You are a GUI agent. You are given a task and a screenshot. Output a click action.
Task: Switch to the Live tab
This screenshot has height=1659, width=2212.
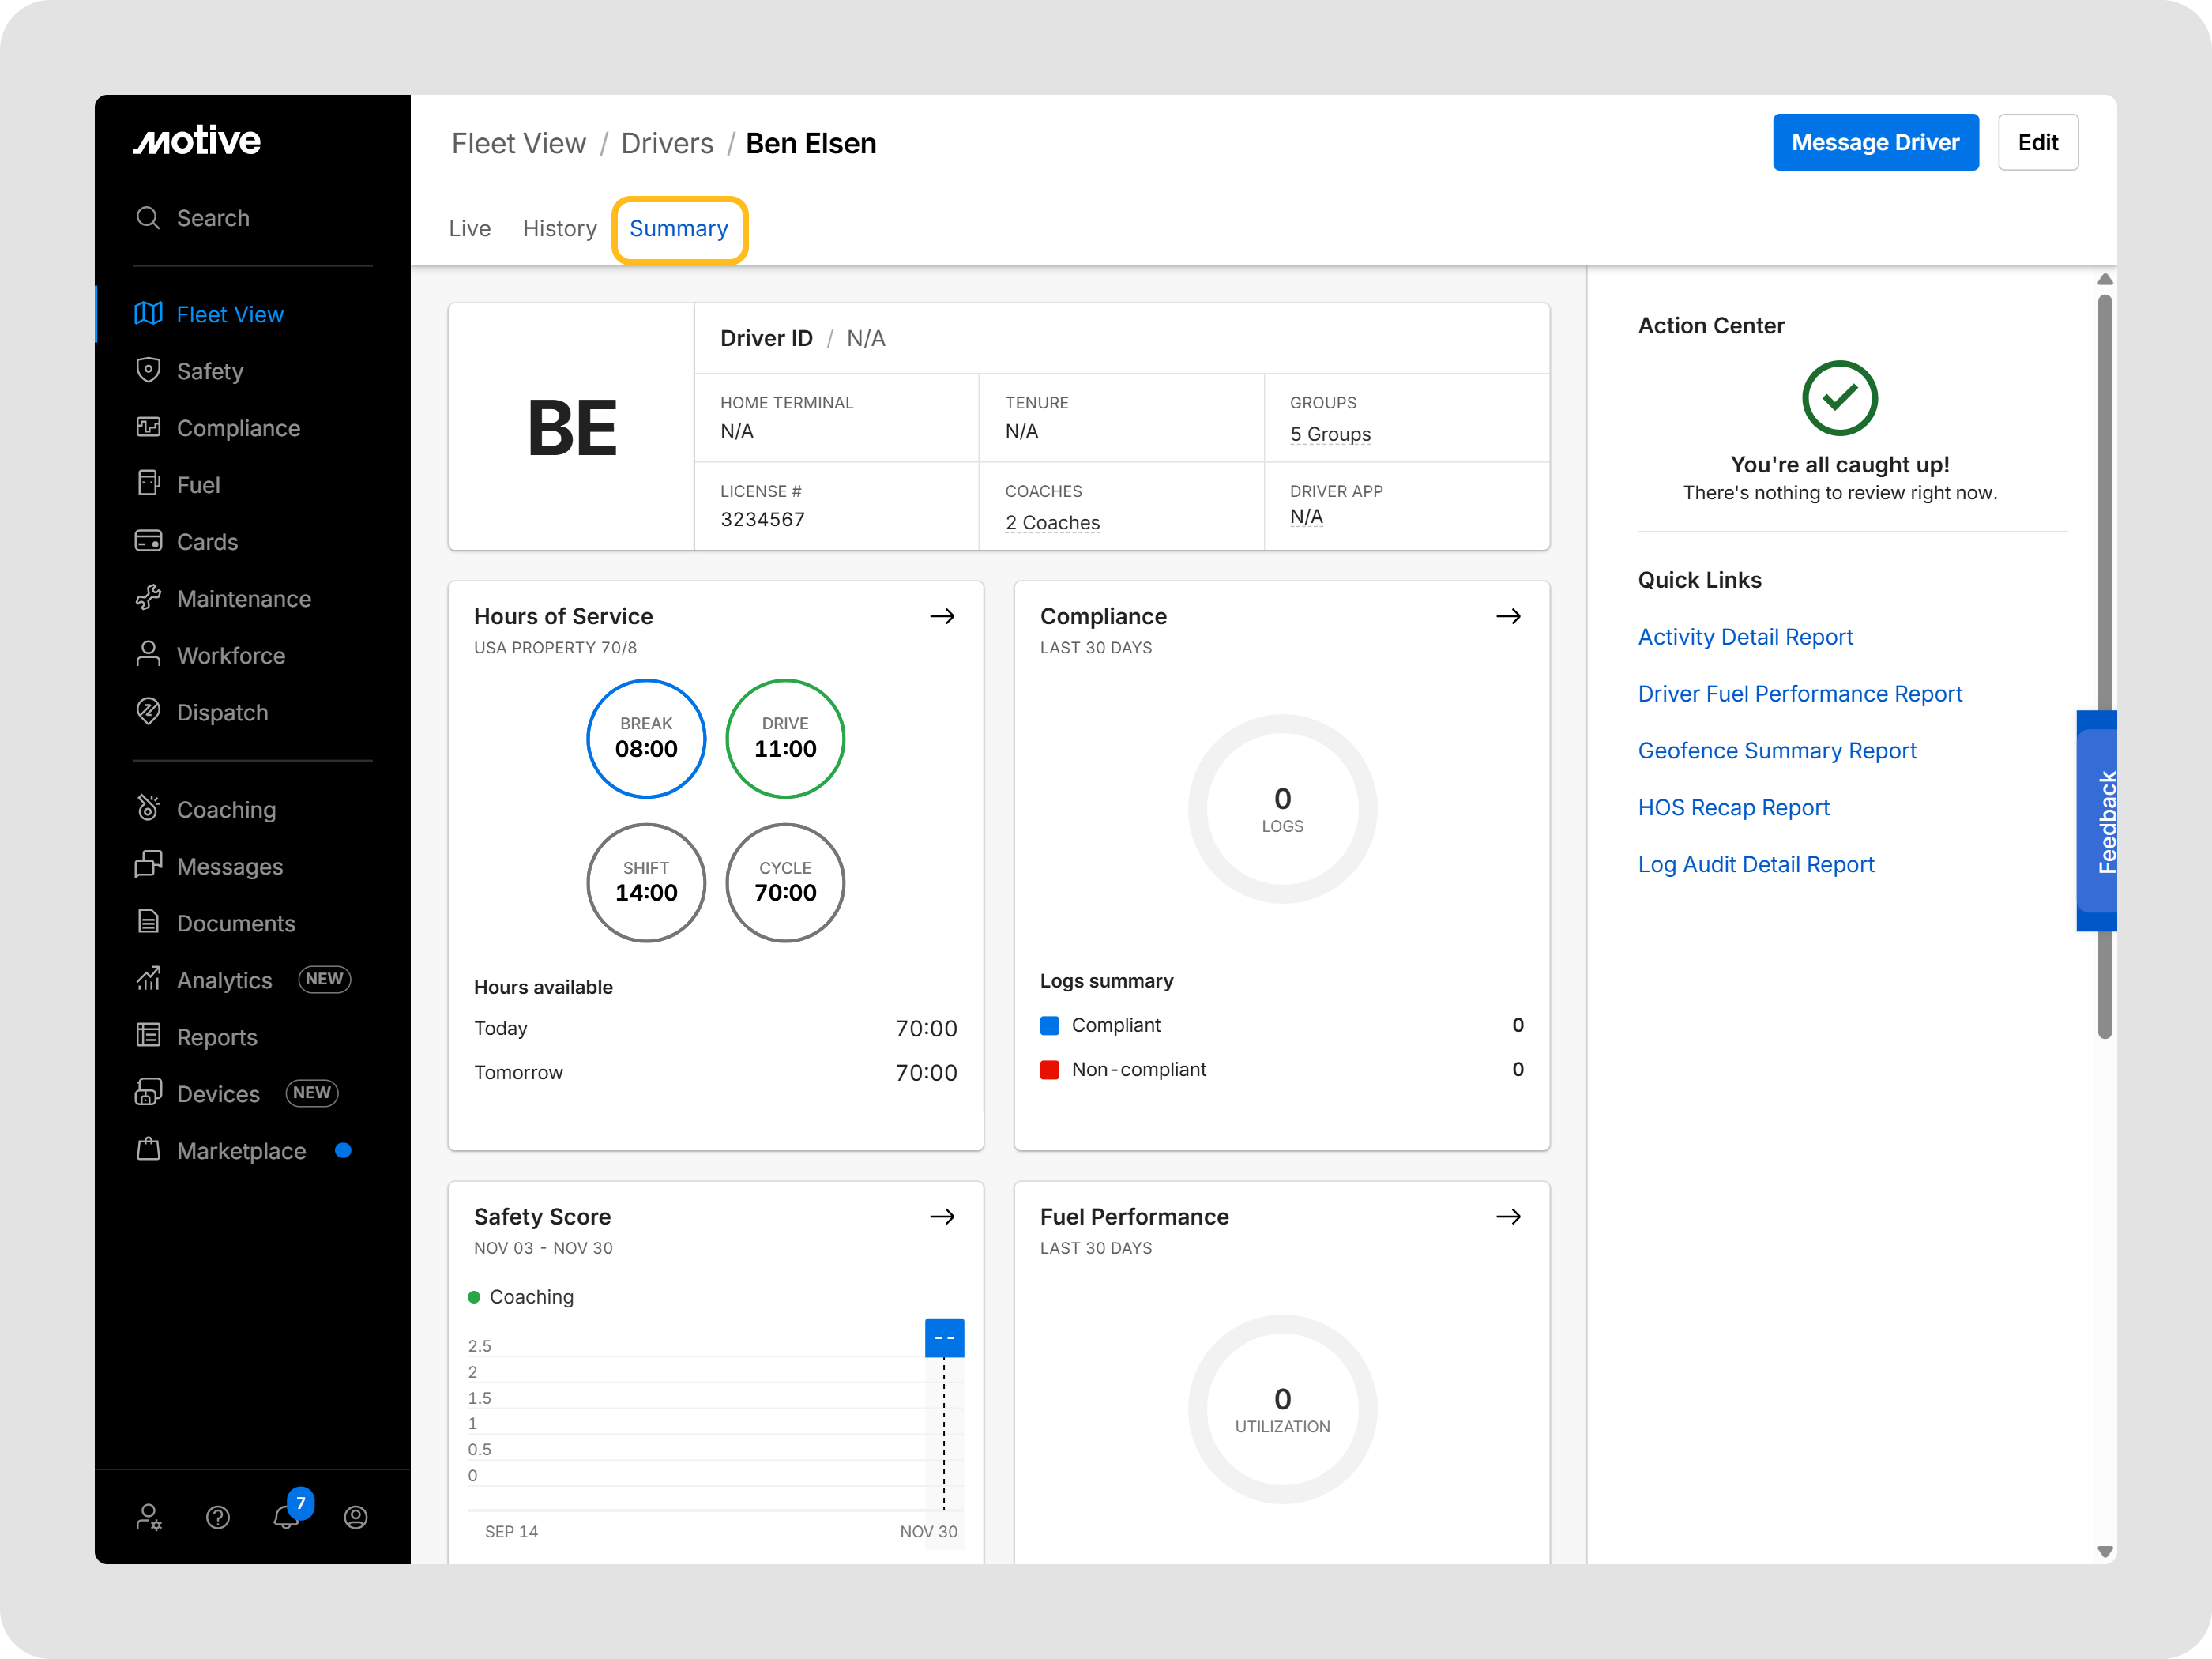[469, 229]
